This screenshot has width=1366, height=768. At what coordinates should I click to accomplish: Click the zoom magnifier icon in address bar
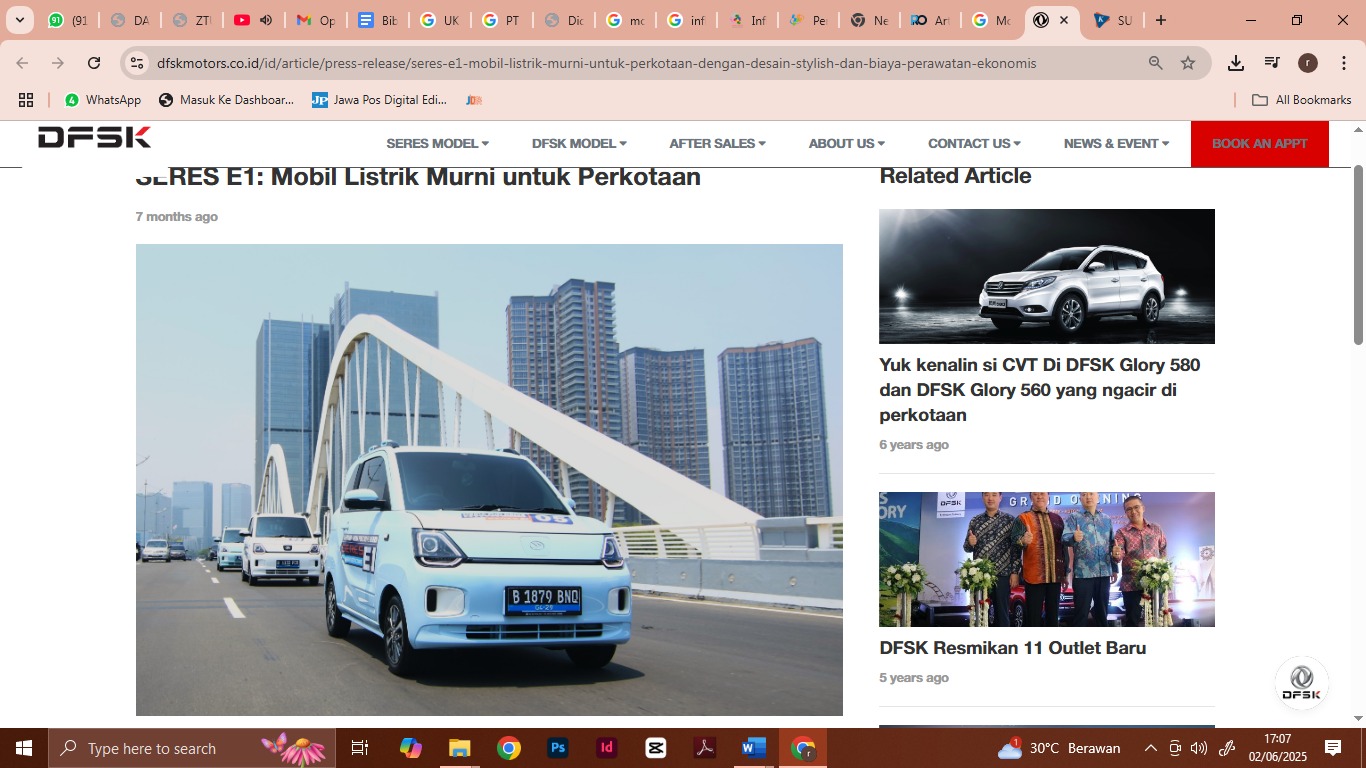(x=1156, y=63)
